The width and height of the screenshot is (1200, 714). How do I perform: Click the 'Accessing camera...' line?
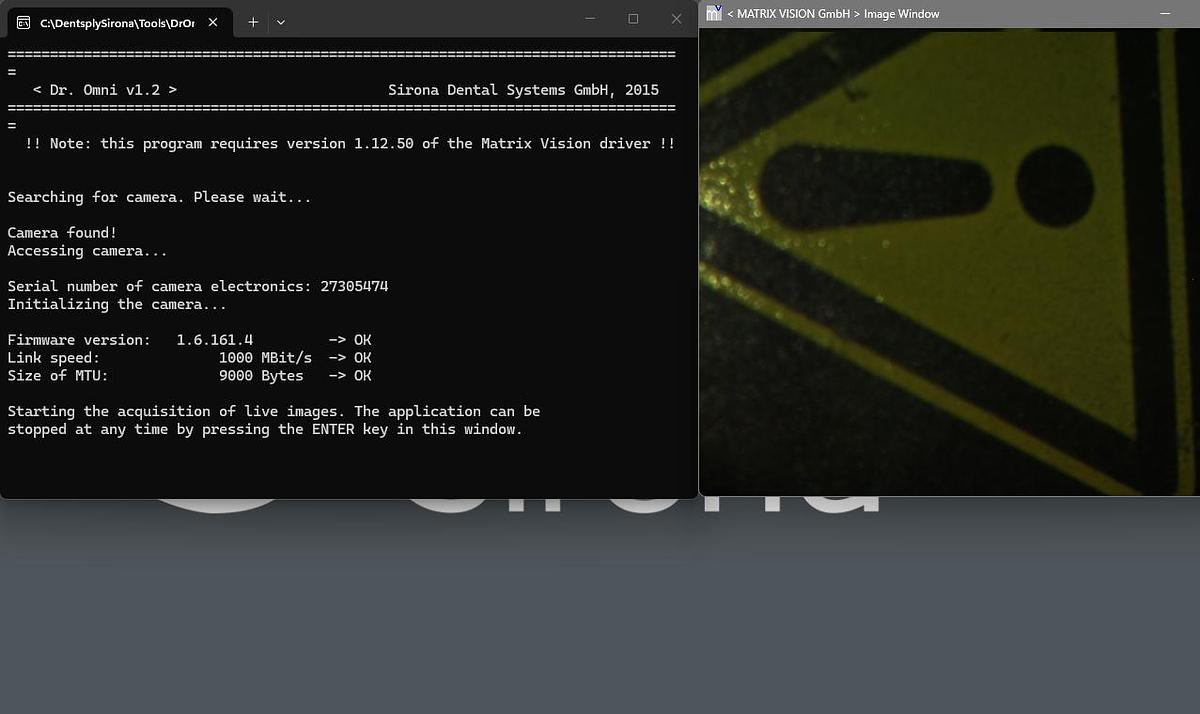[x=87, y=251]
